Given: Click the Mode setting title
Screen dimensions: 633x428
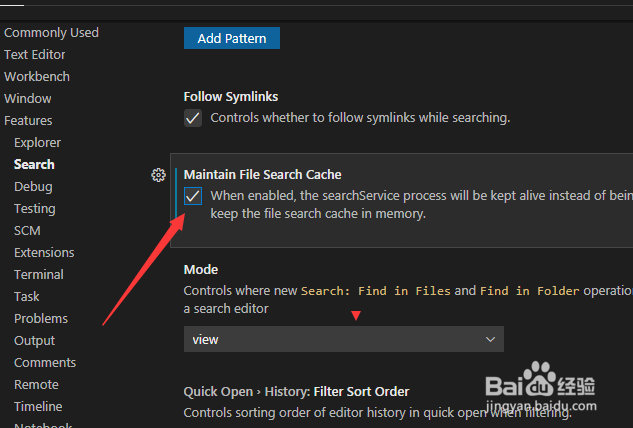Looking at the screenshot, I should (x=201, y=269).
